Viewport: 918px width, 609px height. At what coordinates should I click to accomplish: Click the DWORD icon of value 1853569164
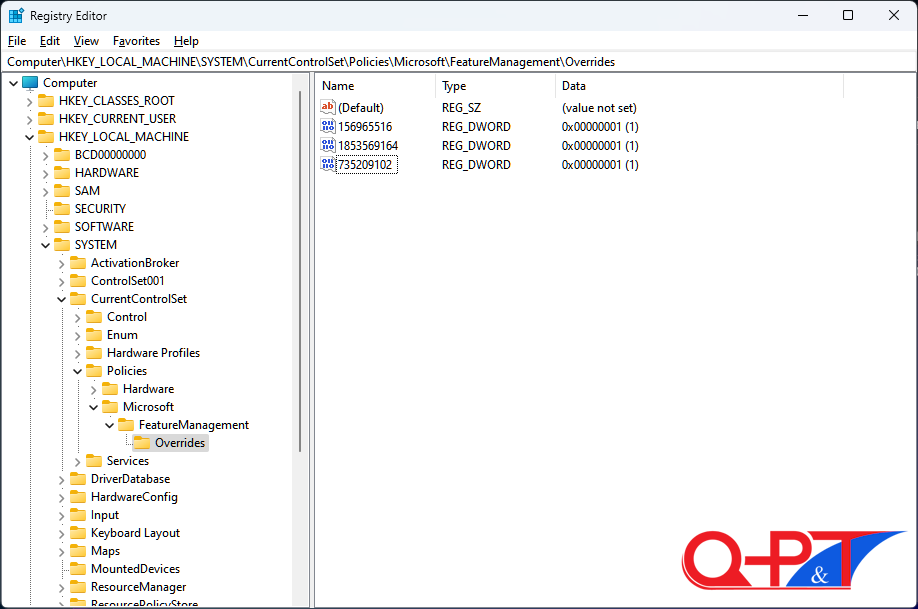point(328,146)
